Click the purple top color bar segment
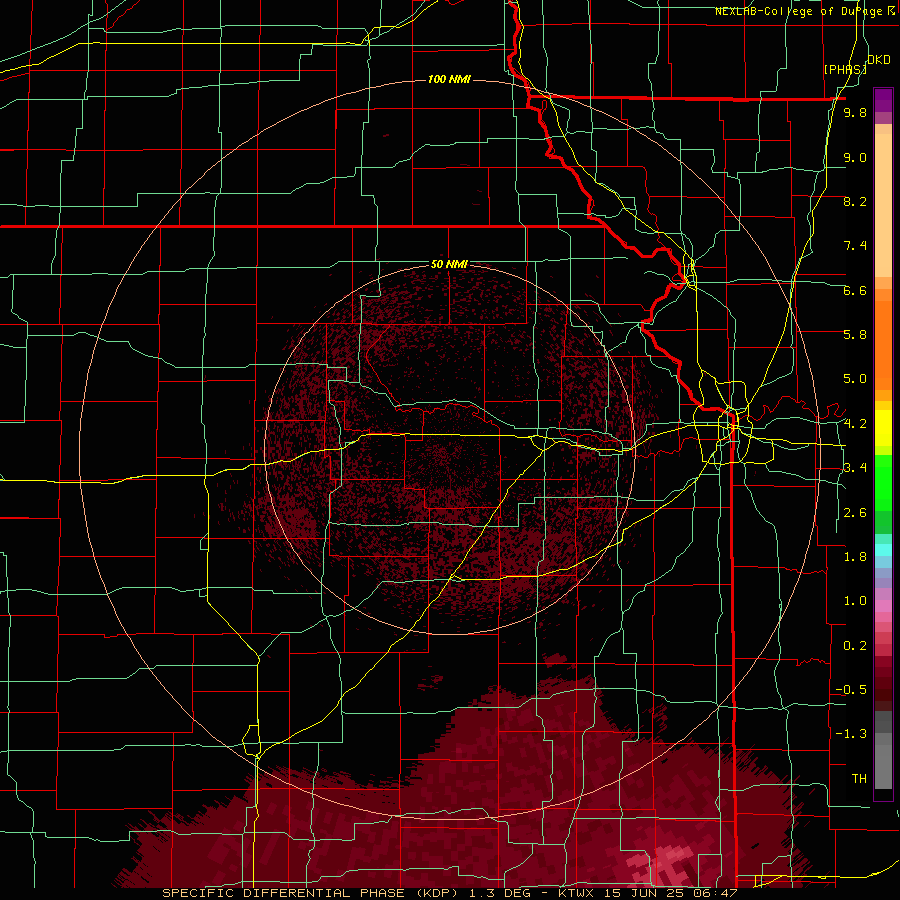 click(883, 100)
